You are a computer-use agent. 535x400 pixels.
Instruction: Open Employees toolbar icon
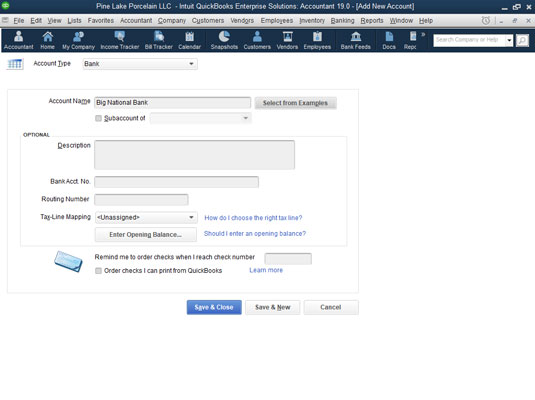317,40
